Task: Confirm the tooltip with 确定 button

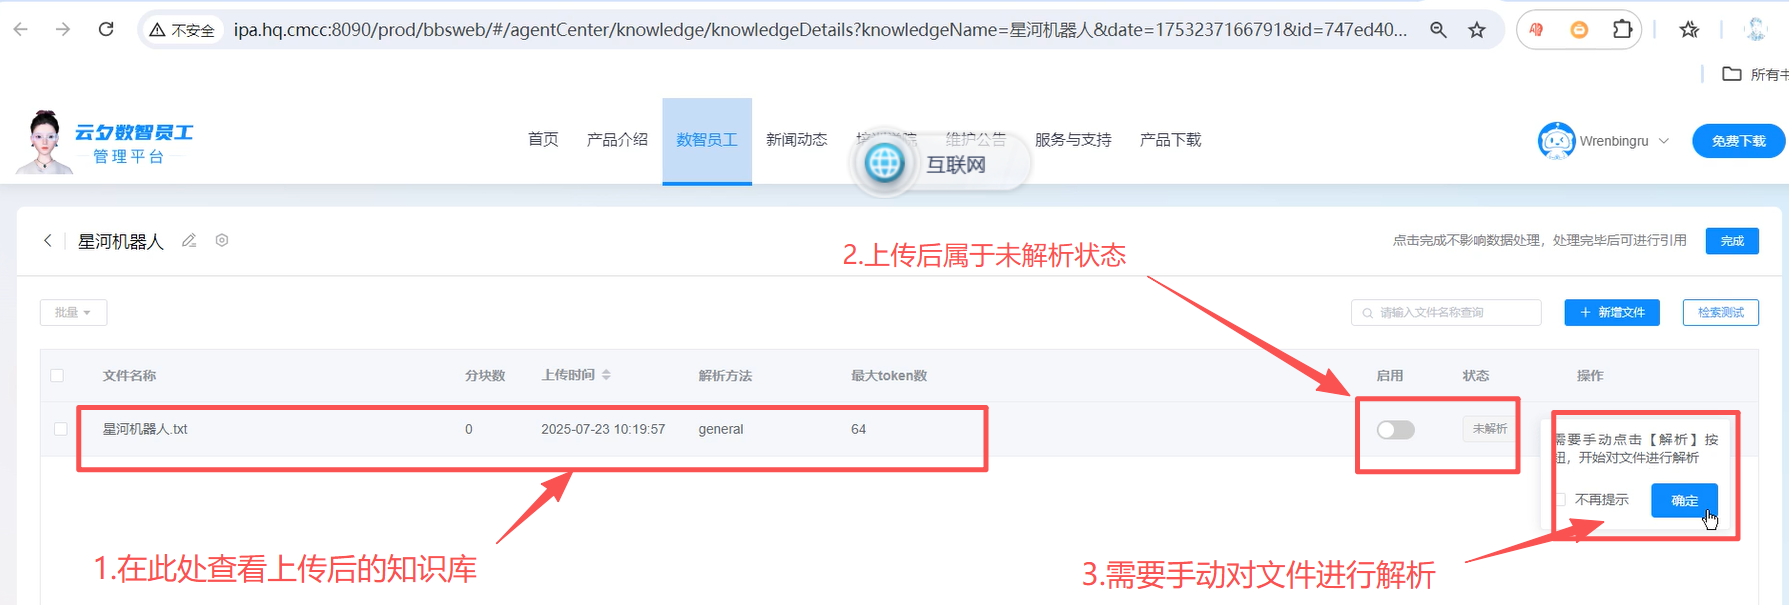Action: 1684,500
